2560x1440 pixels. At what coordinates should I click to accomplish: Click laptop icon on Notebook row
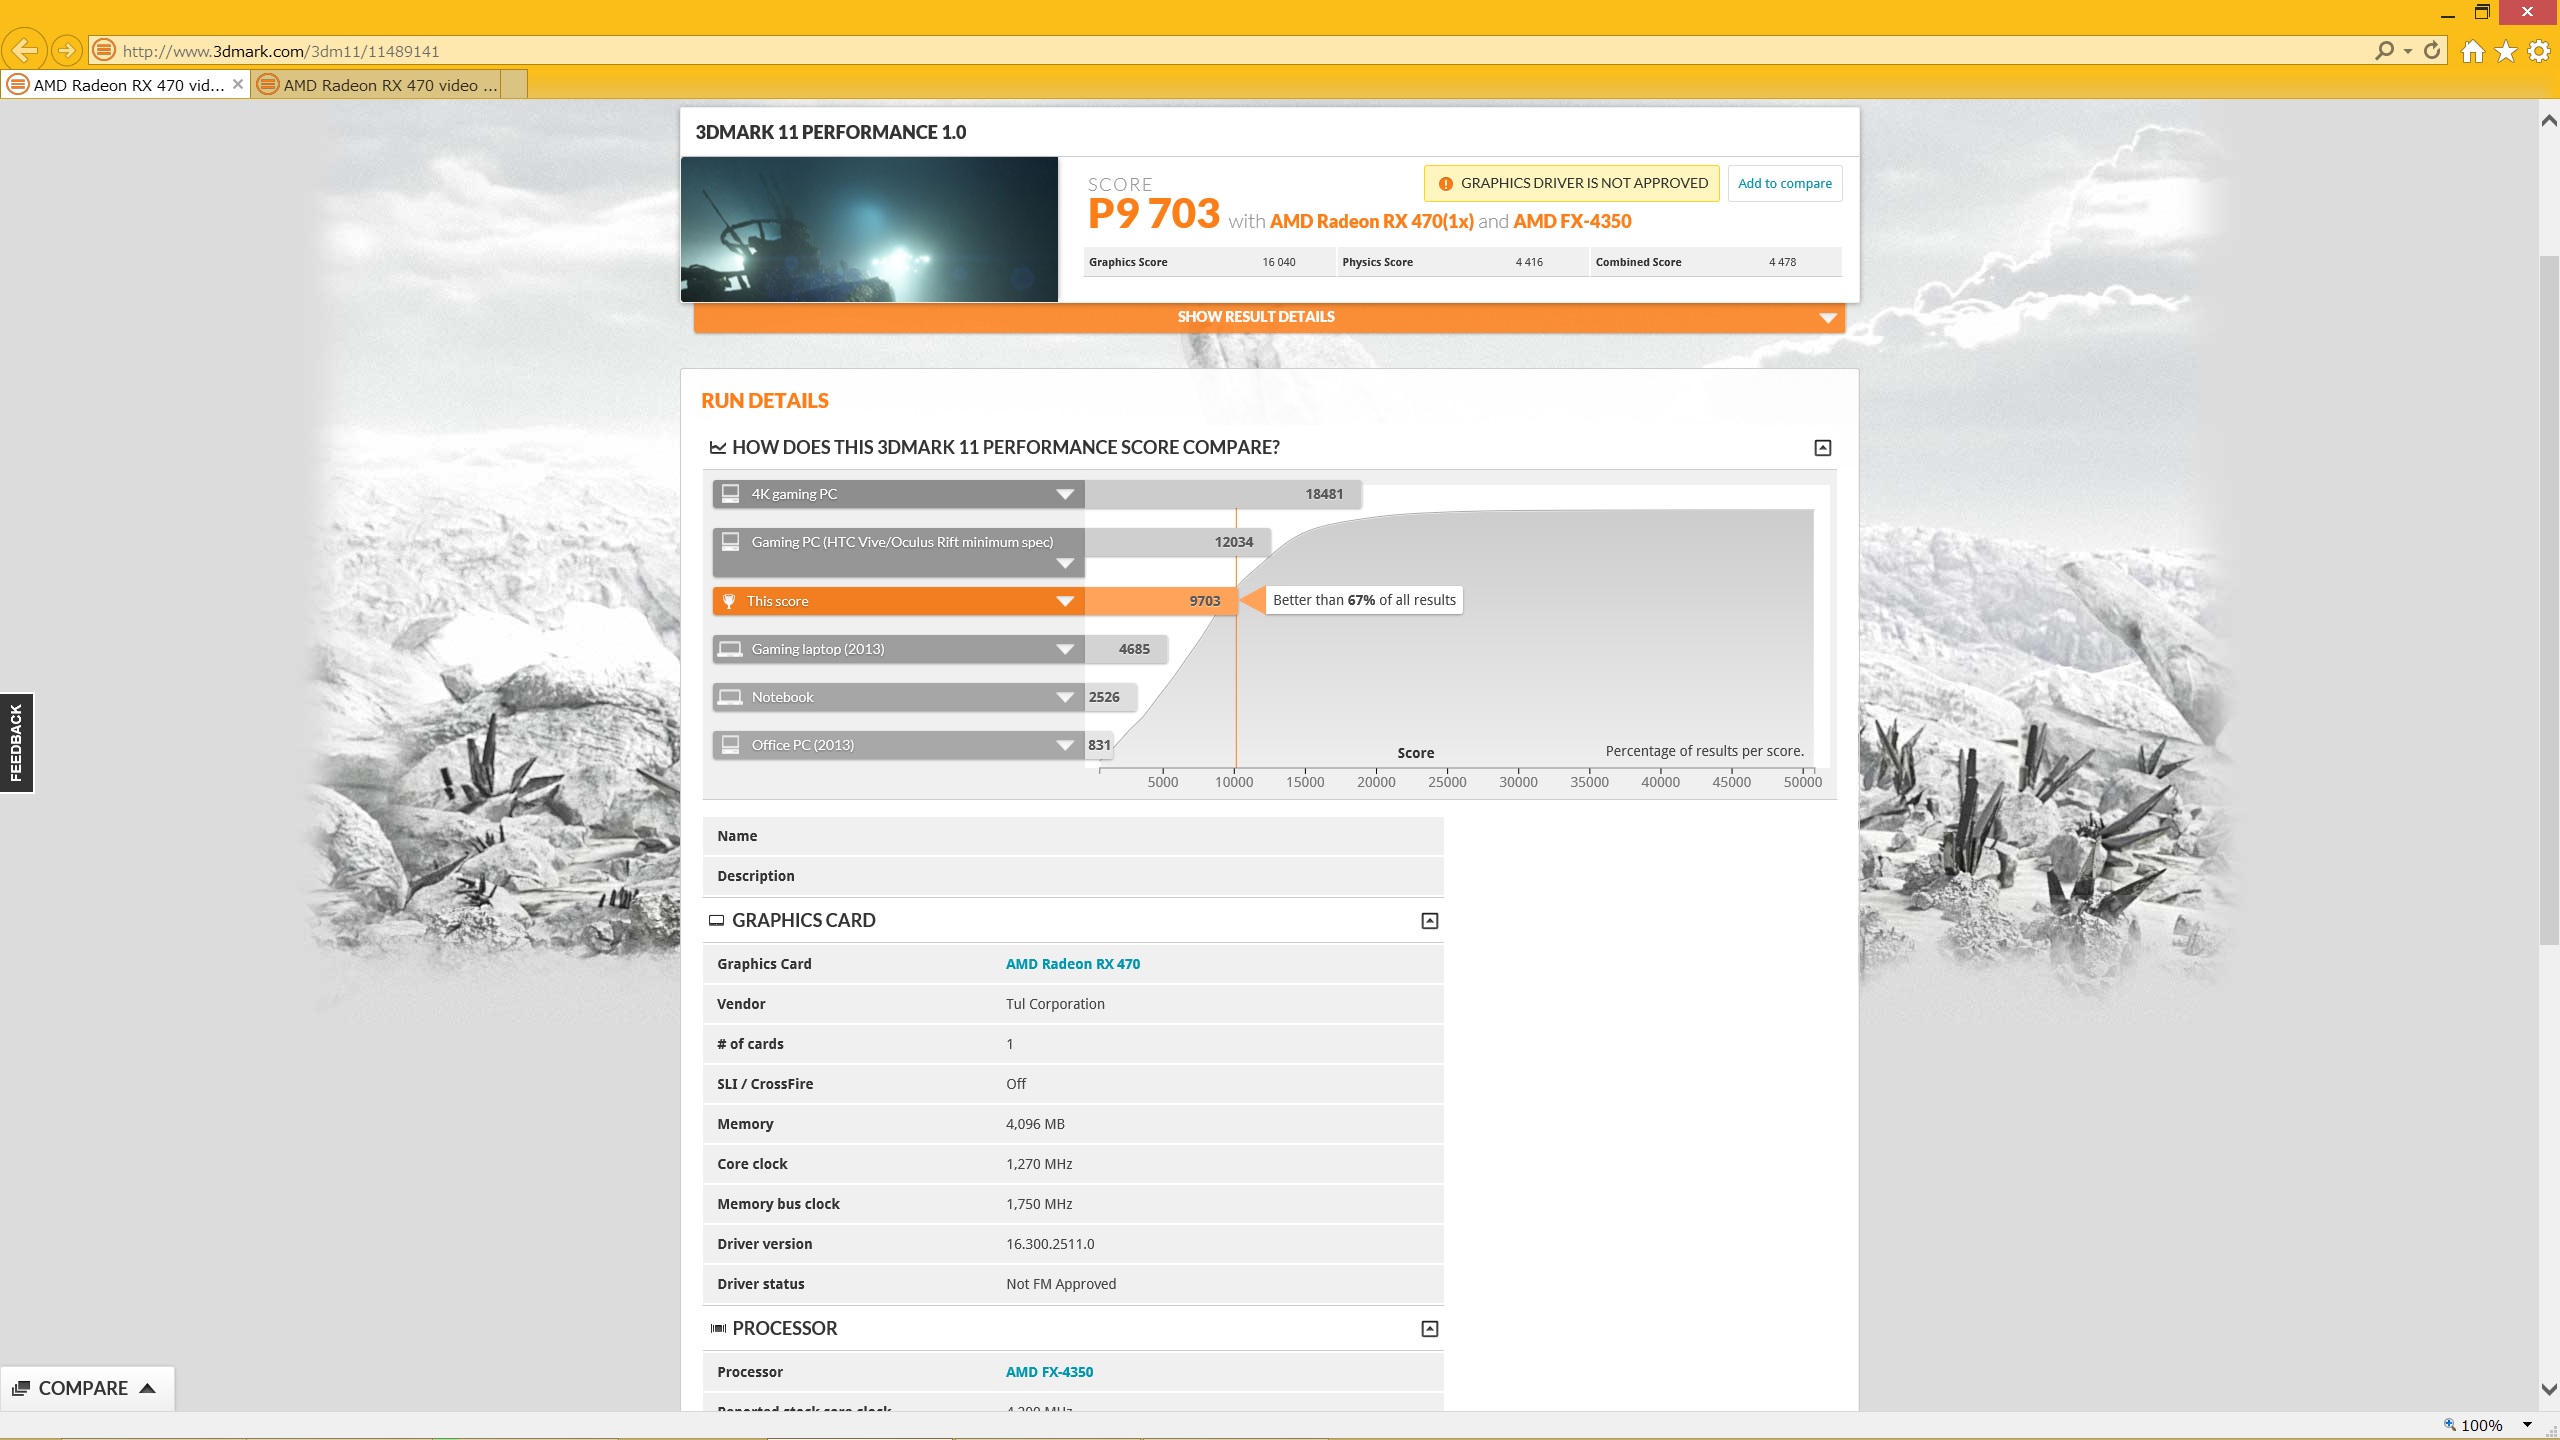pos(731,697)
